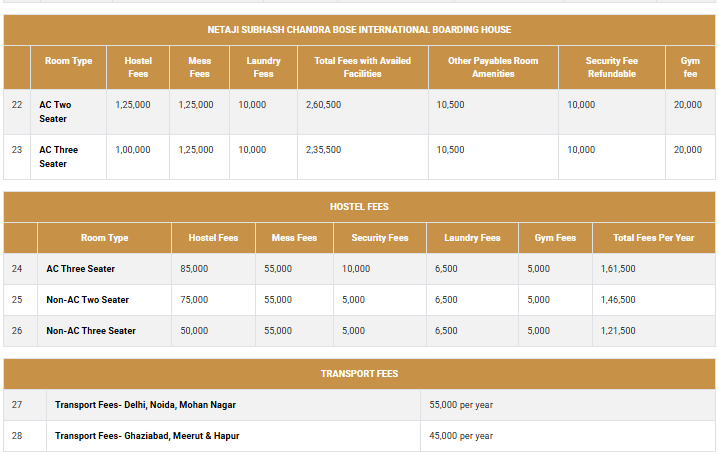Click the Total Fees with Availed Facilities header
This screenshot has height=454, width=718.
[362, 67]
